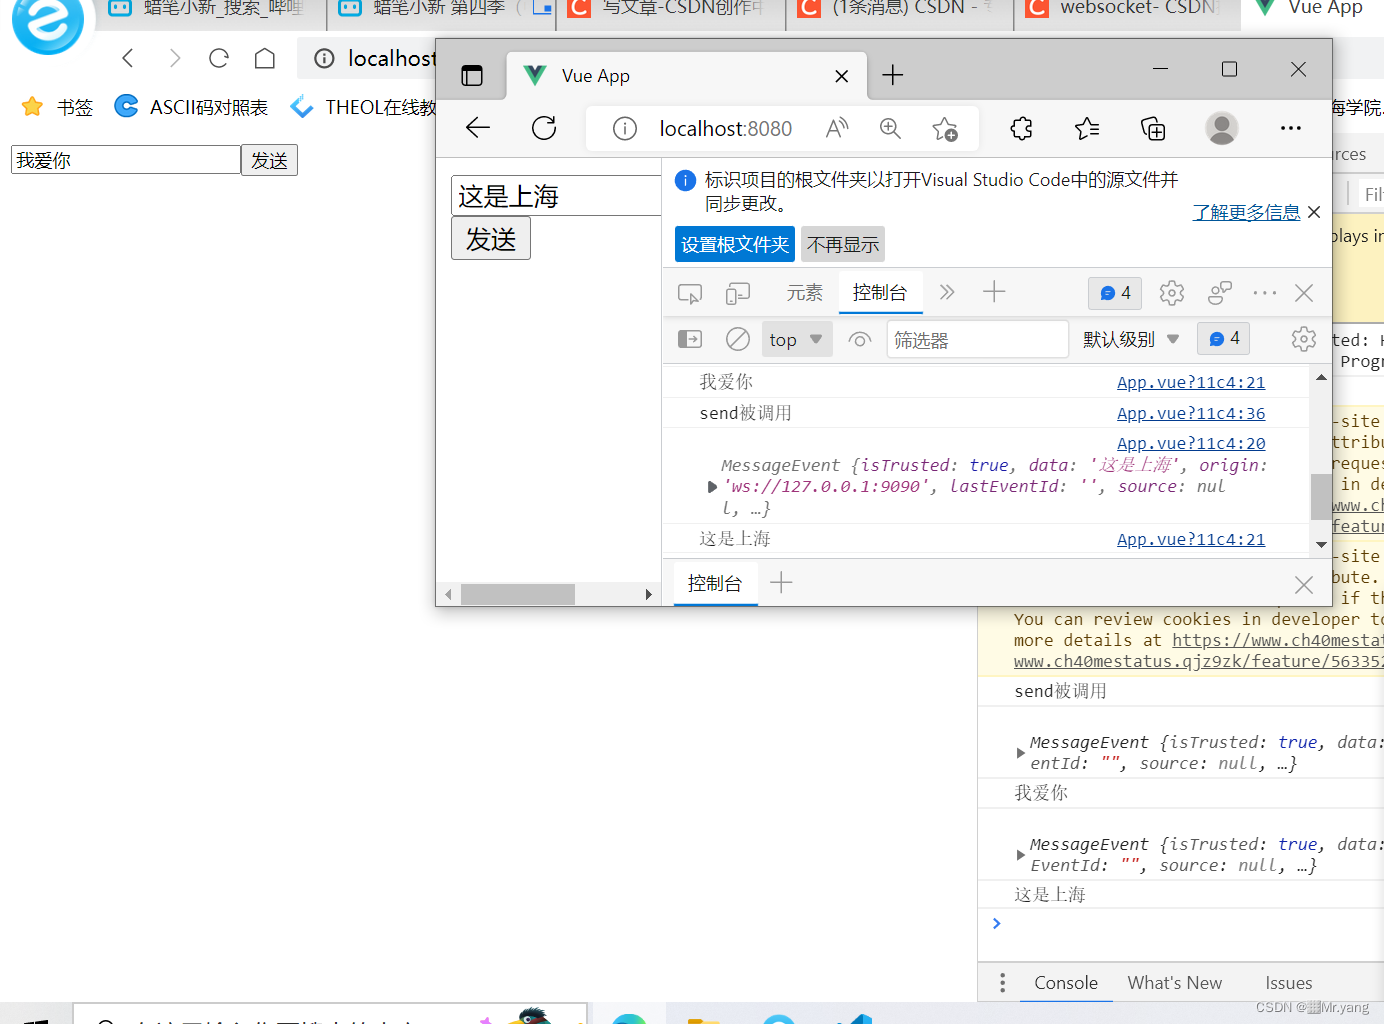The width and height of the screenshot is (1384, 1024).
Task: Open Edge settings and more menu
Action: click(x=1291, y=128)
